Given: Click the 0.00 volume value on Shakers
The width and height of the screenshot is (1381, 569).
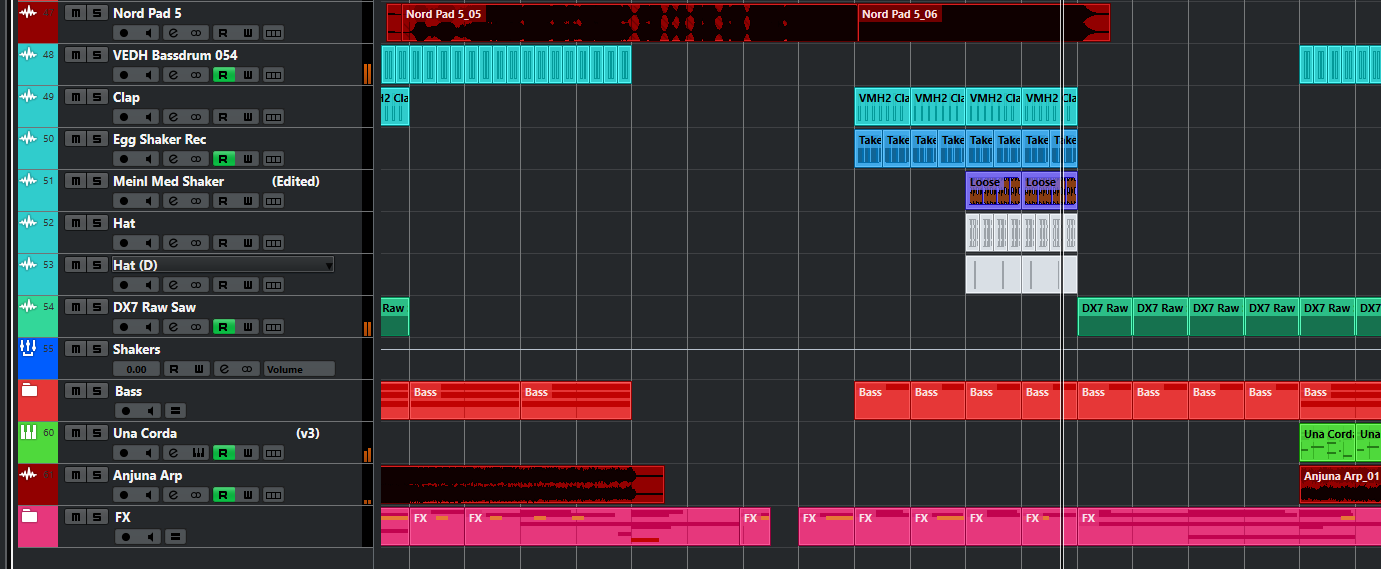Looking at the screenshot, I should [x=136, y=369].
